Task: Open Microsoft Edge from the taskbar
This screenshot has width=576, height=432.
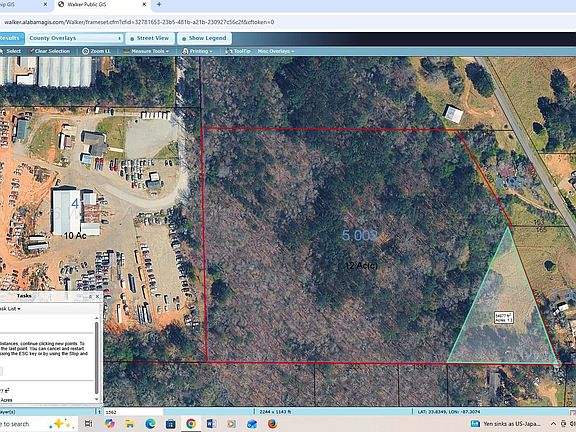Action: click(150, 424)
